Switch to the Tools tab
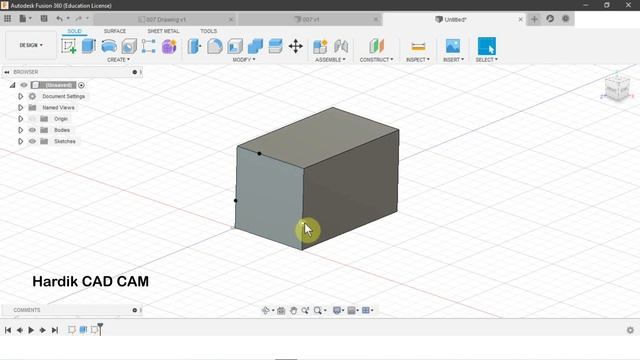Screen dimensions: 640x360 click(x=208, y=31)
